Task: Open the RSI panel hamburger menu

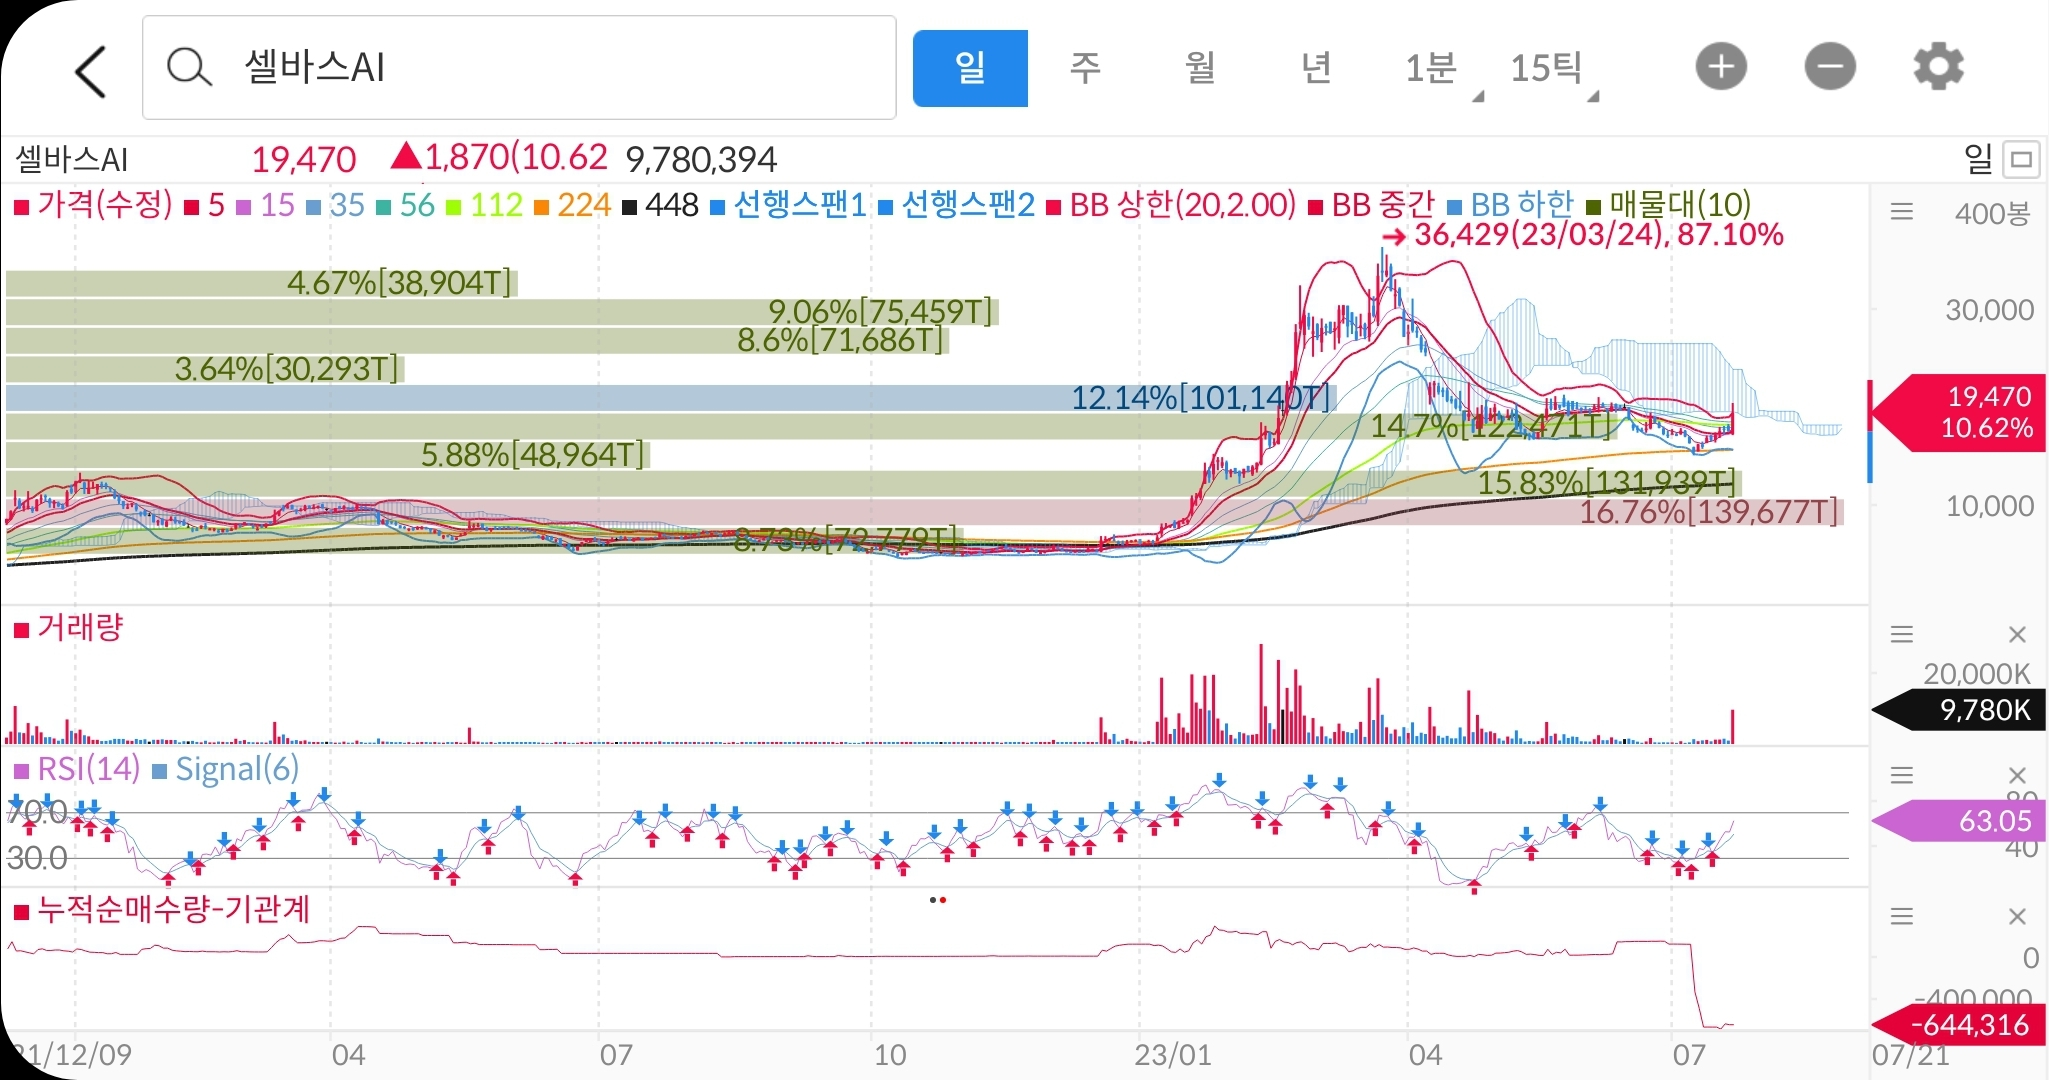Action: [1902, 774]
